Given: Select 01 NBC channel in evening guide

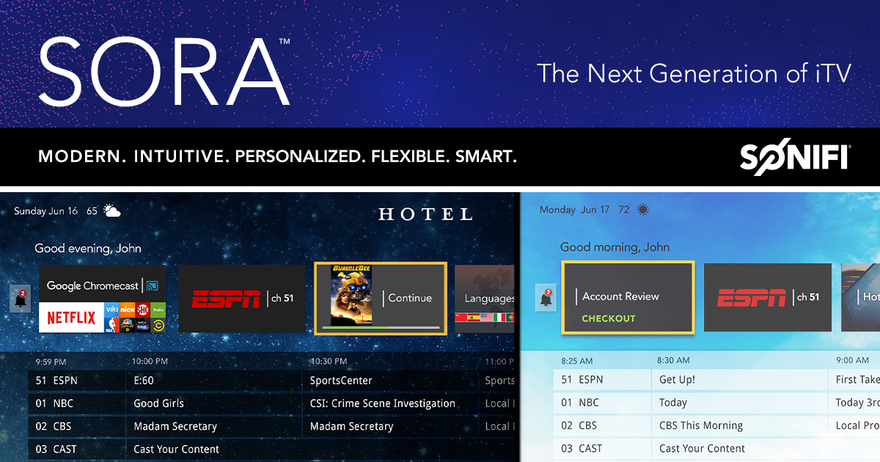Looking at the screenshot, I should (x=76, y=404).
